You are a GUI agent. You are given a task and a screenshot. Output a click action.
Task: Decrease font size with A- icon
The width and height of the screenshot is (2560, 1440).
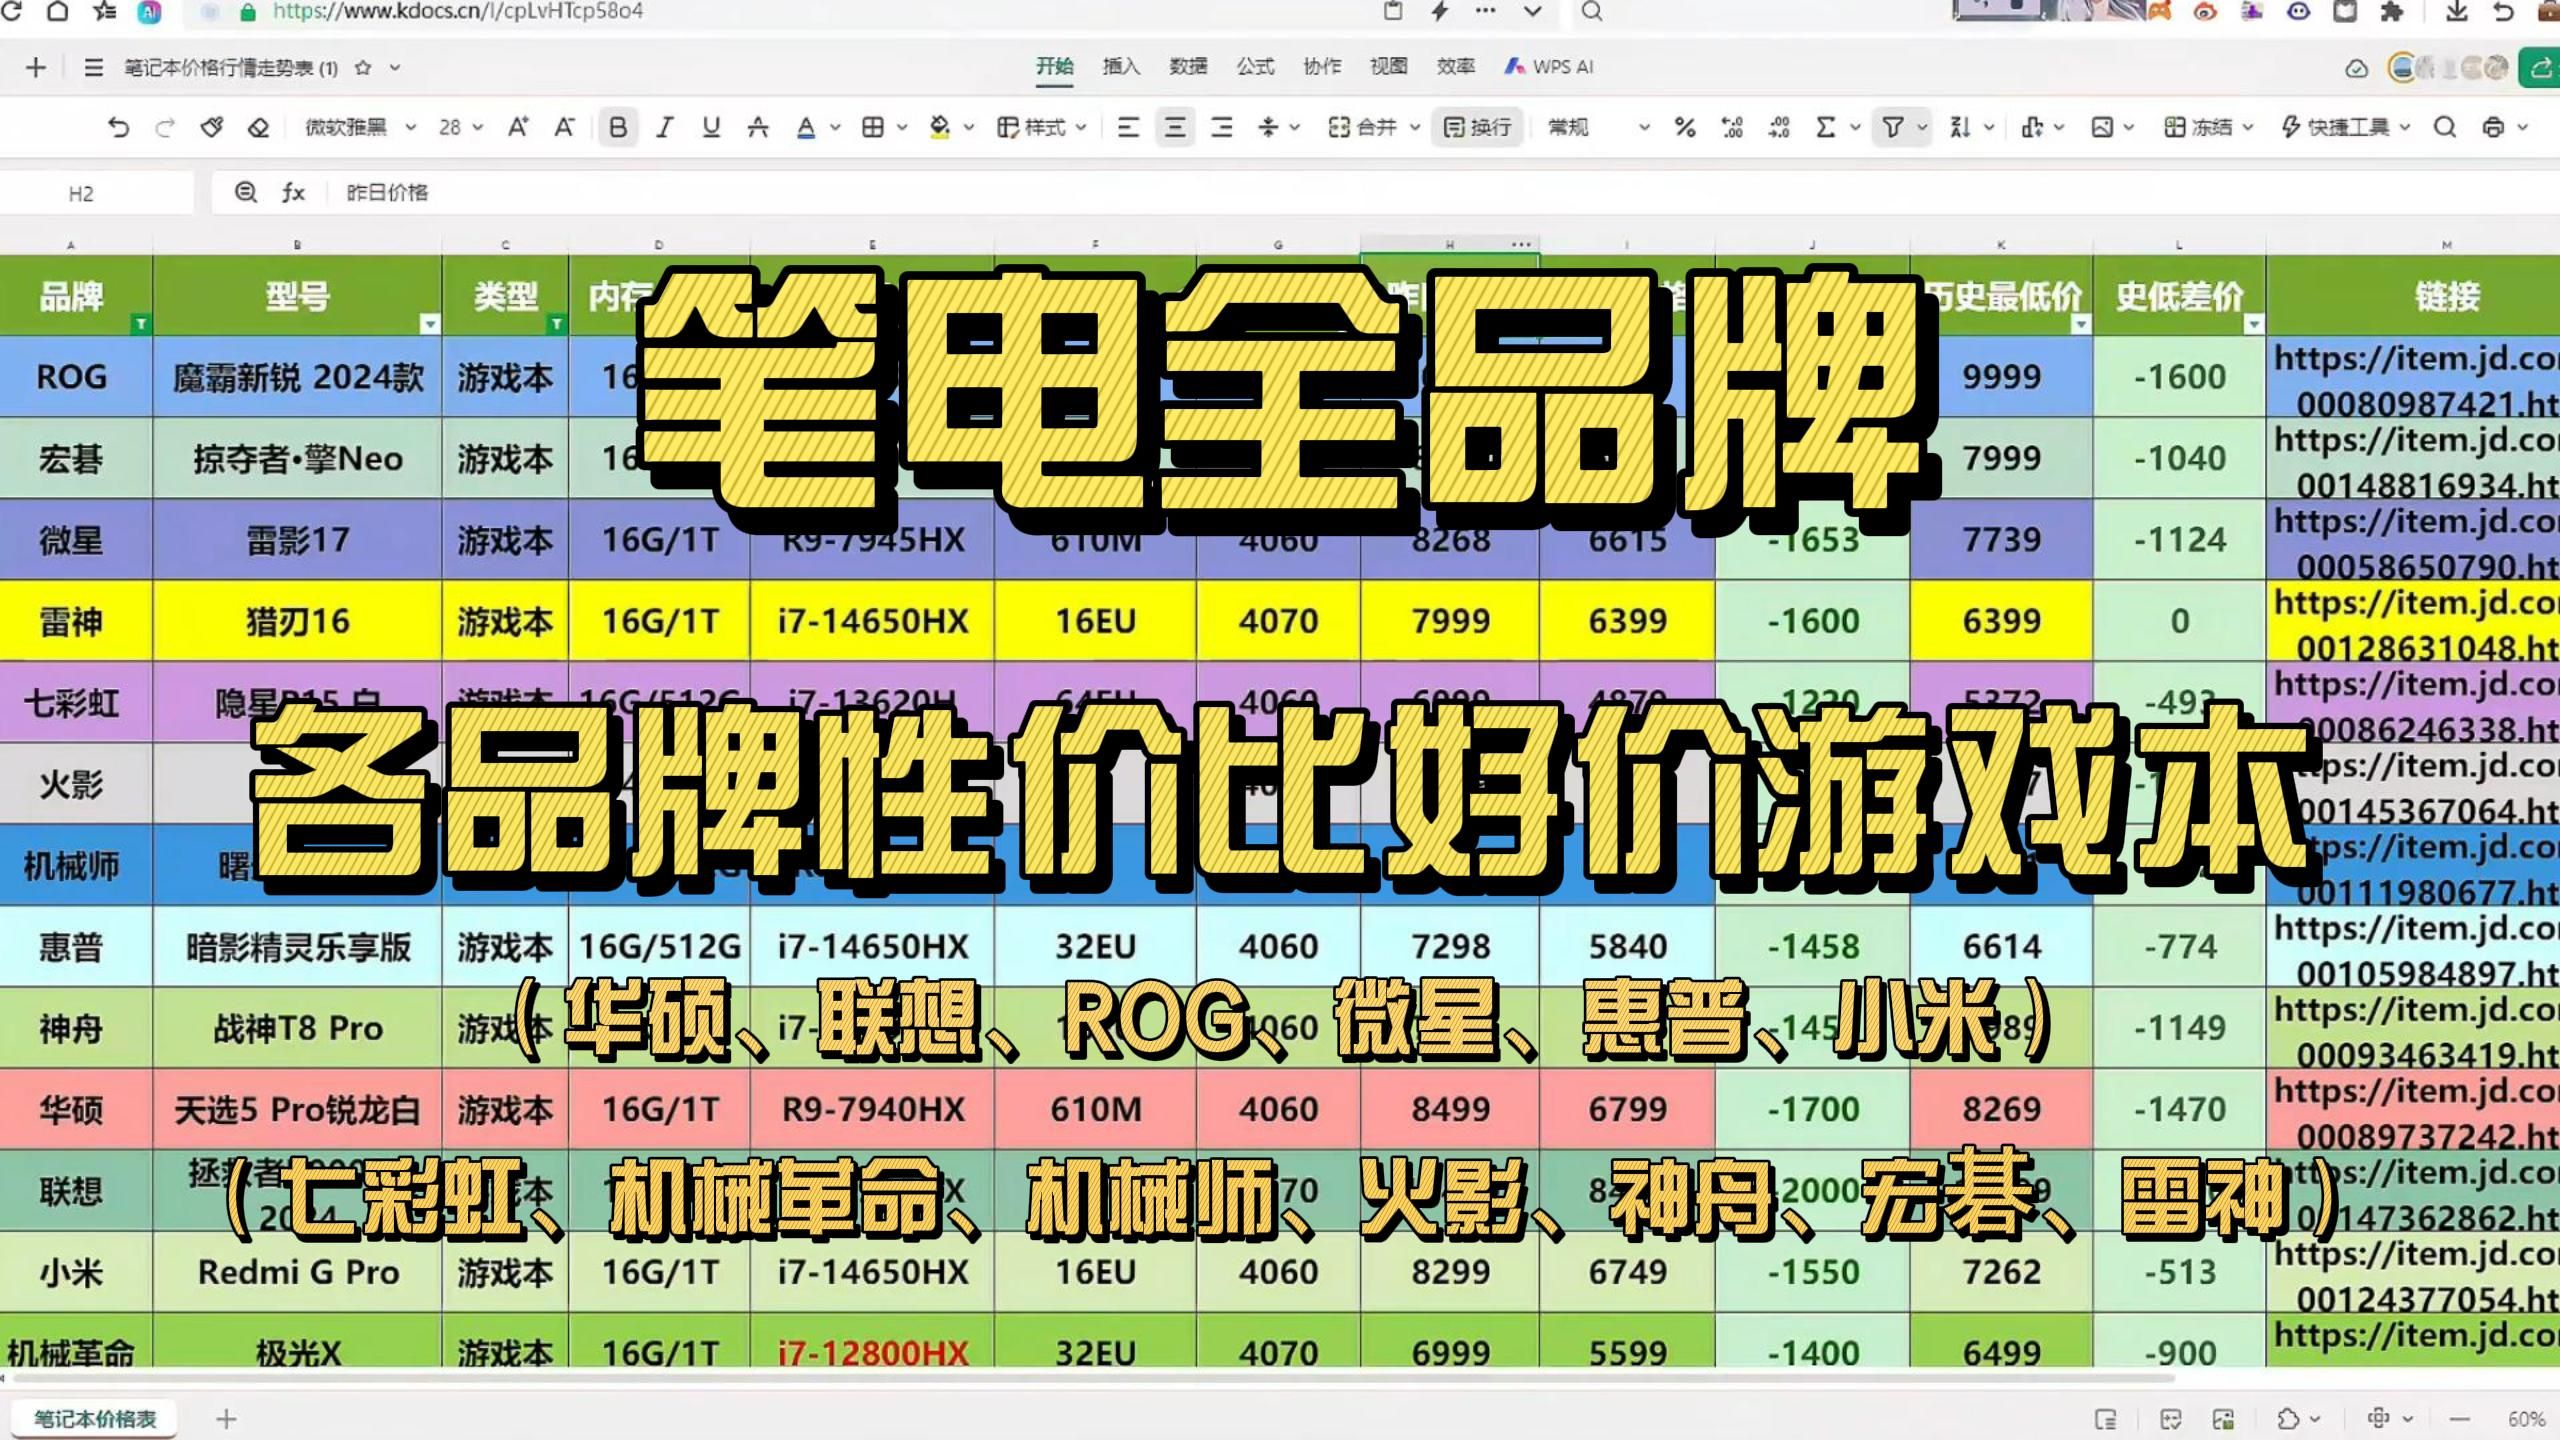(x=564, y=127)
